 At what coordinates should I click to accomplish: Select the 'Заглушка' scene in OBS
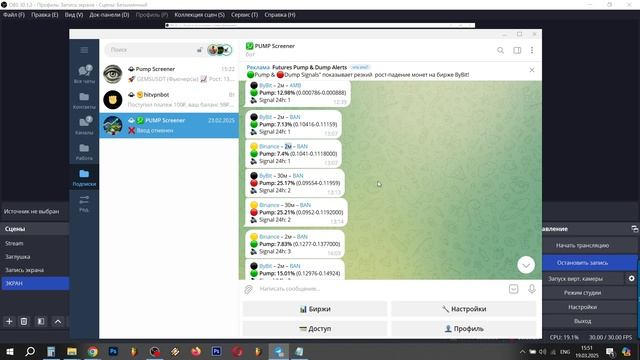35,257
